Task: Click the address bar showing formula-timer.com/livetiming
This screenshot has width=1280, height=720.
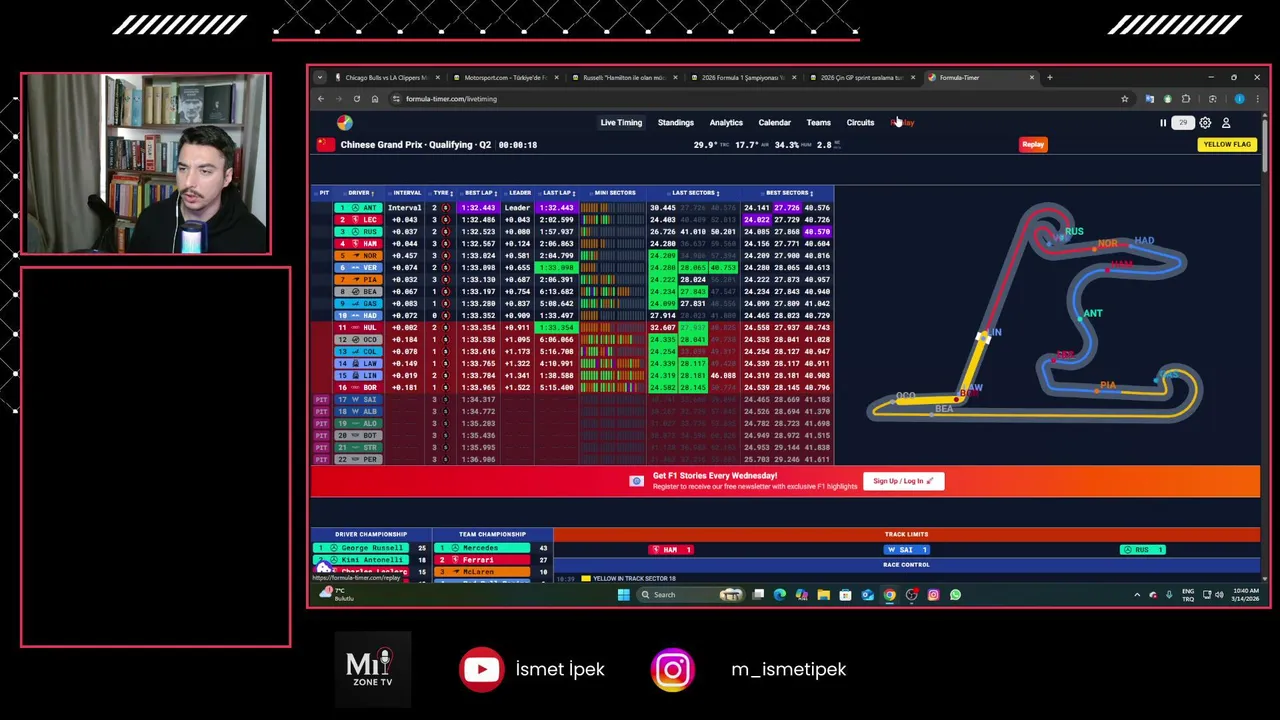Action: [x=750, y=99]
